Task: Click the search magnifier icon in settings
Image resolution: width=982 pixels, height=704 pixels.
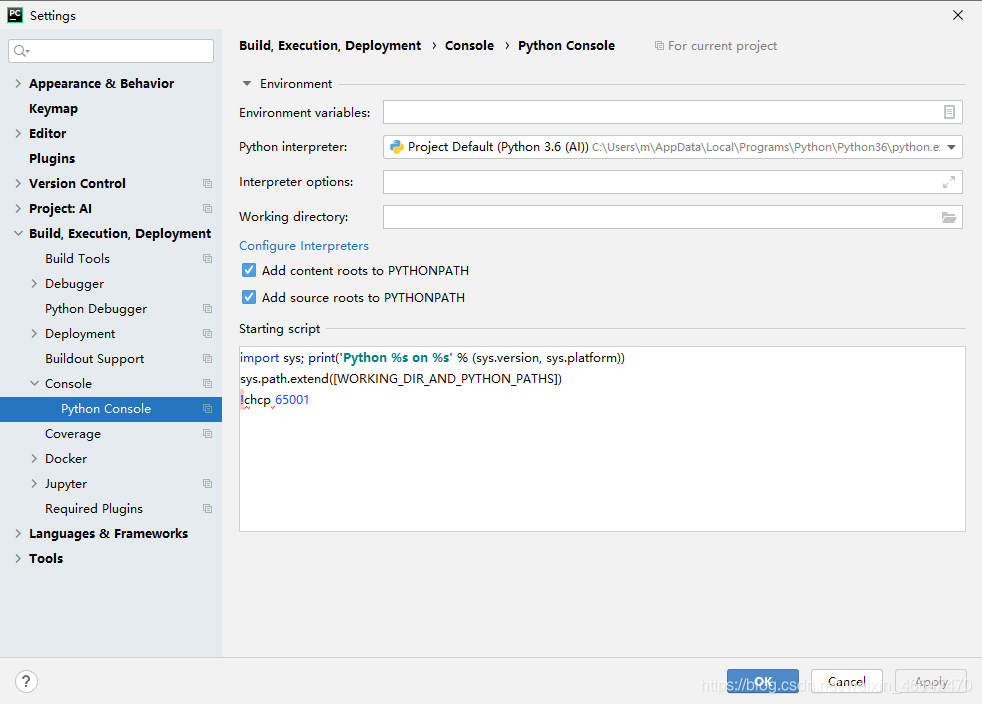Action: click(x=21, y=51)
